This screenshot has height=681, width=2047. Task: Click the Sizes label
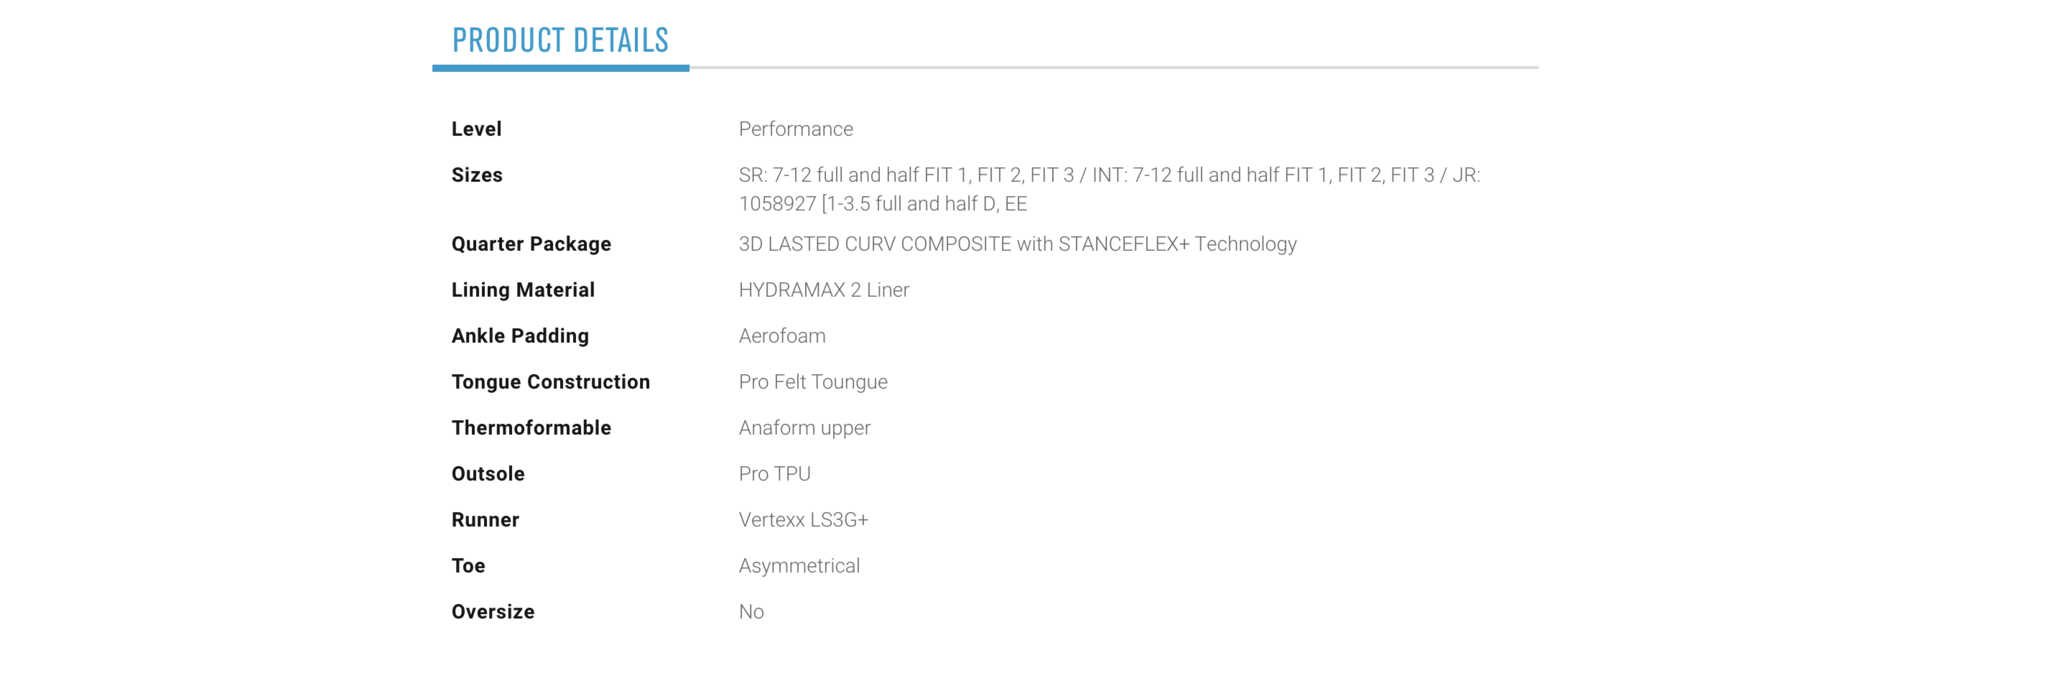click(x=477, y=175)
